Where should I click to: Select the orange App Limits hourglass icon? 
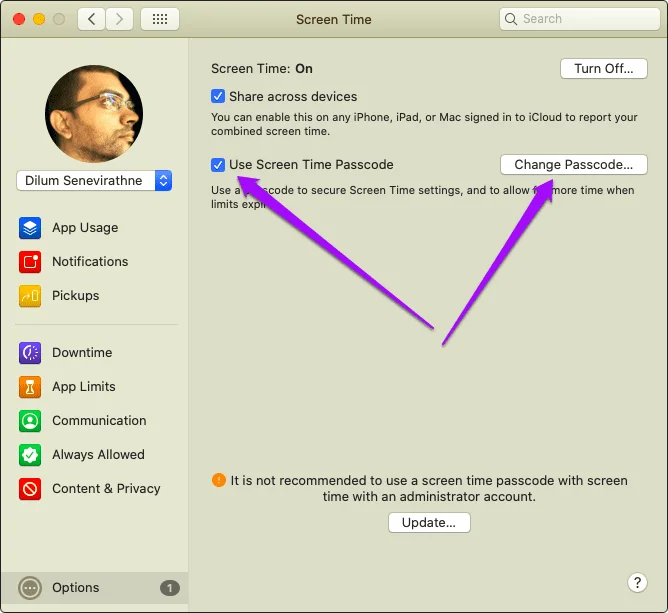click(30, 387)
